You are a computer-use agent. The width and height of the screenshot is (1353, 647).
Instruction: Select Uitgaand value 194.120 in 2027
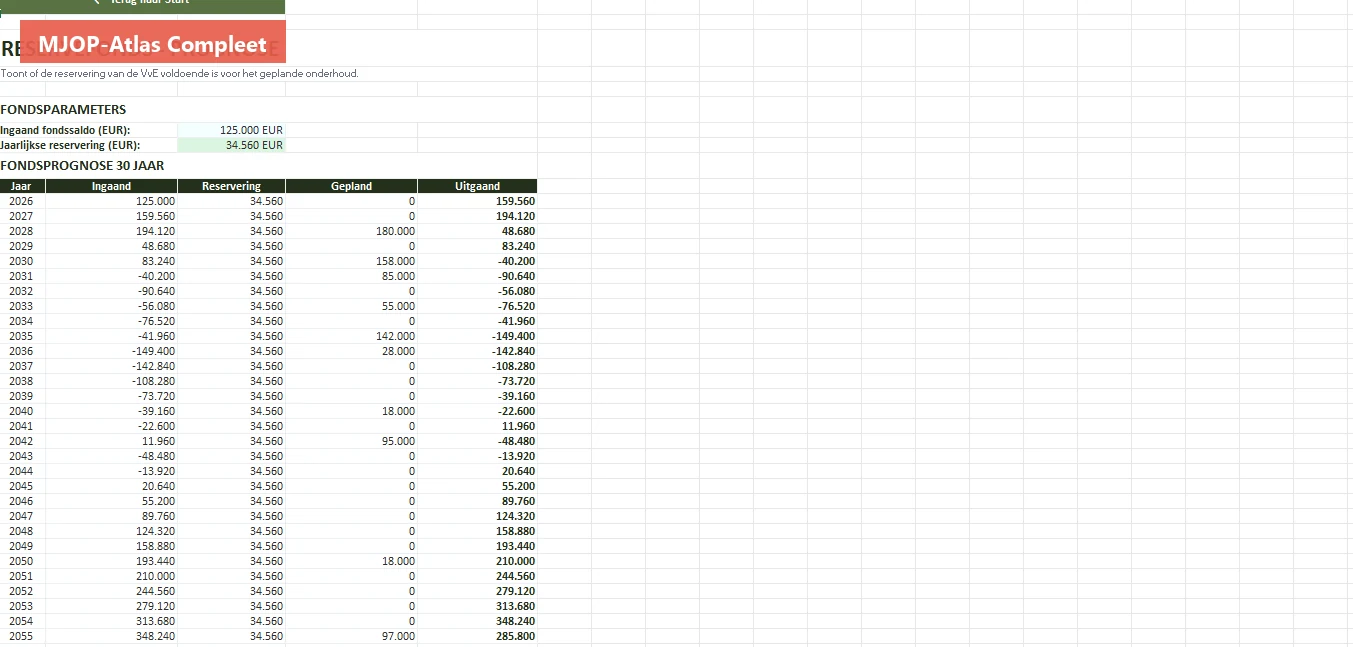(x=477, y=216)
